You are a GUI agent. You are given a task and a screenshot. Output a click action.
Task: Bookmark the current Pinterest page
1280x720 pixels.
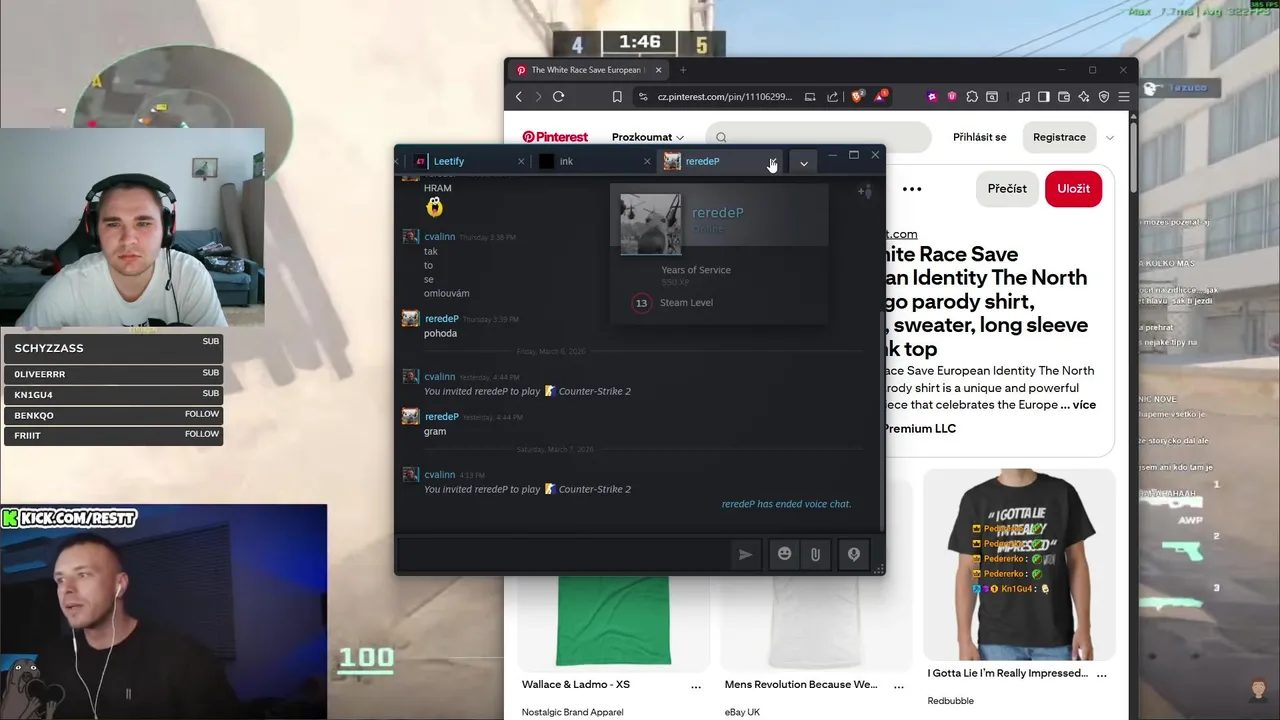(x=617, y=96)
